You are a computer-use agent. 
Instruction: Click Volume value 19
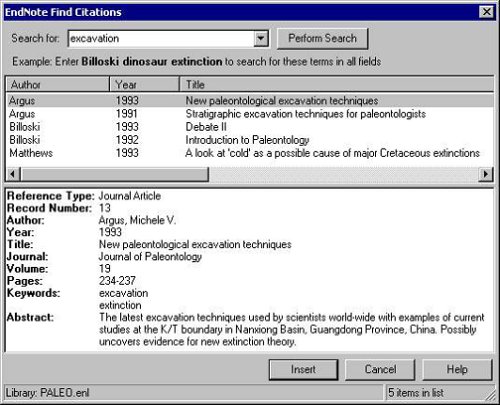point(105,269)
